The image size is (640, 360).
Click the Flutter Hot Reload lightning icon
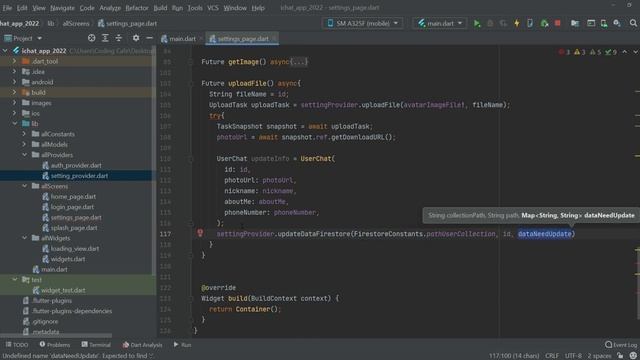(x=517, y=23)
